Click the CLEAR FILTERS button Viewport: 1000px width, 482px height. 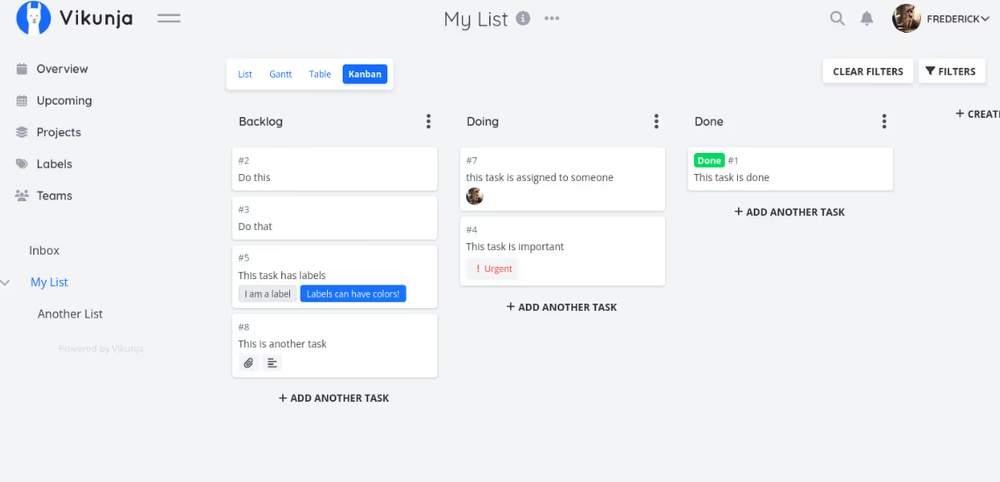pyautogui.click(x=868, y=71)
